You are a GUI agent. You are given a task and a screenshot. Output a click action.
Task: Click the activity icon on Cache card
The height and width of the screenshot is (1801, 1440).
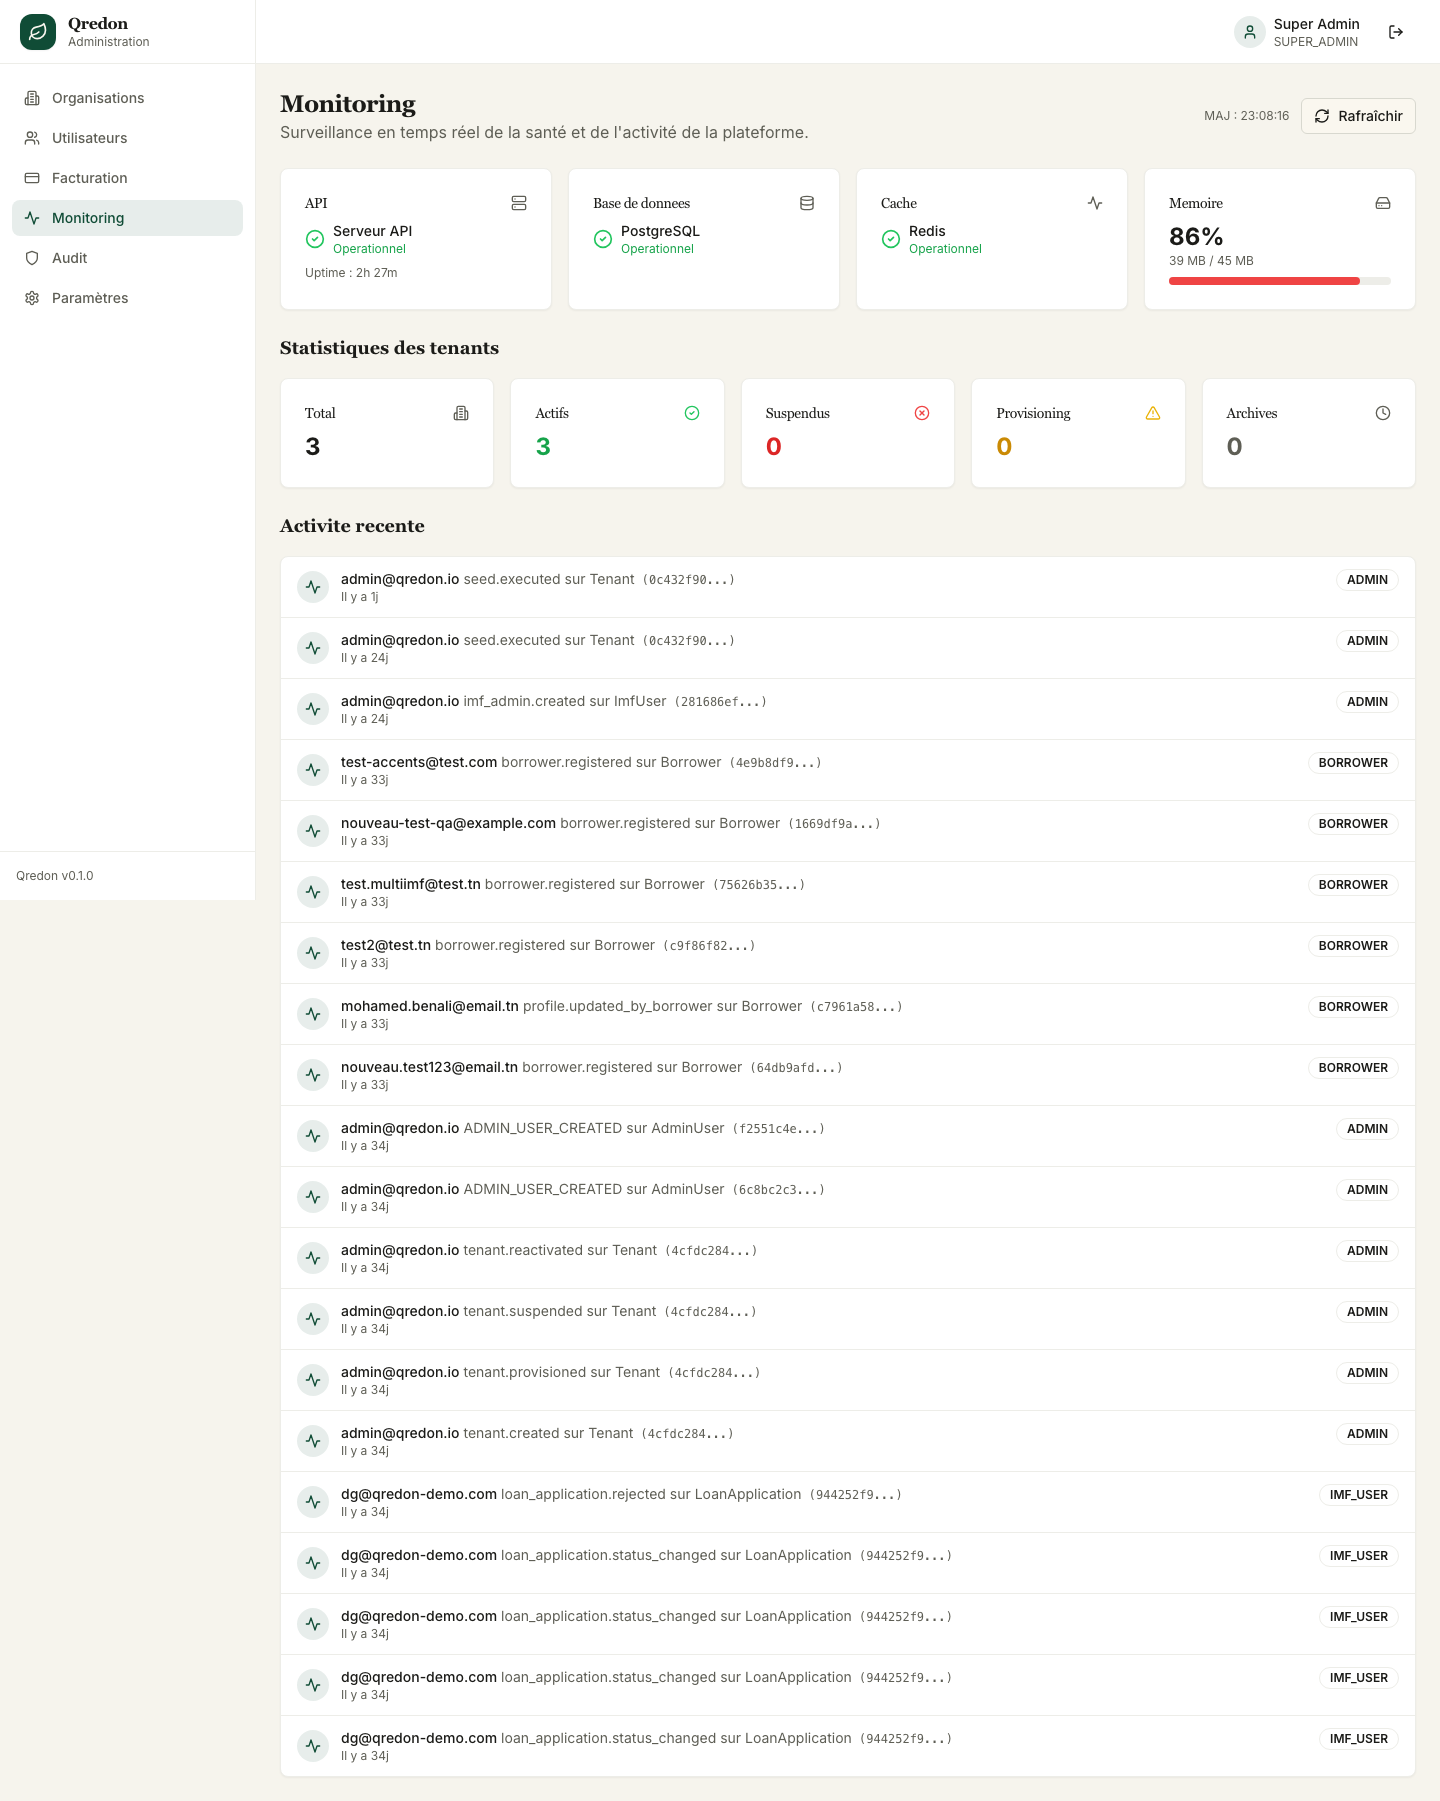pyautogui.click(x=1095, y=203)
